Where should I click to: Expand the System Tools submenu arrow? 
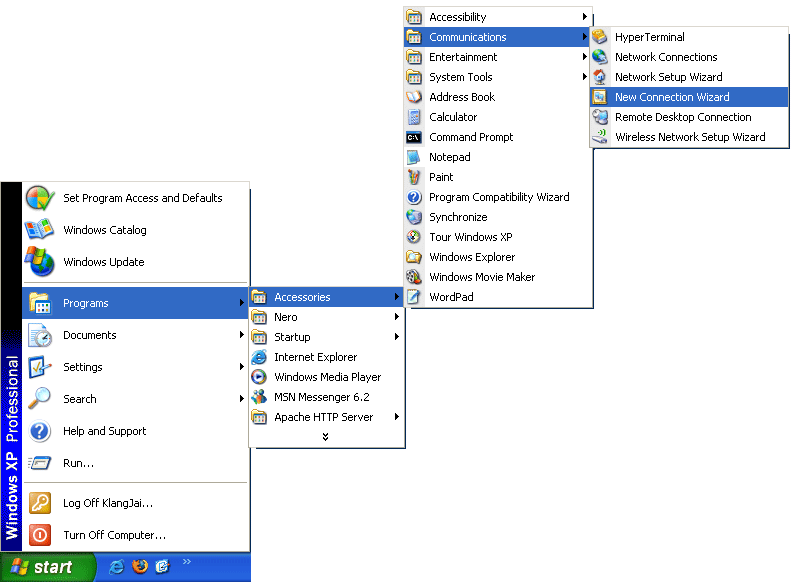pyautogui.click(x=584, y=77)
